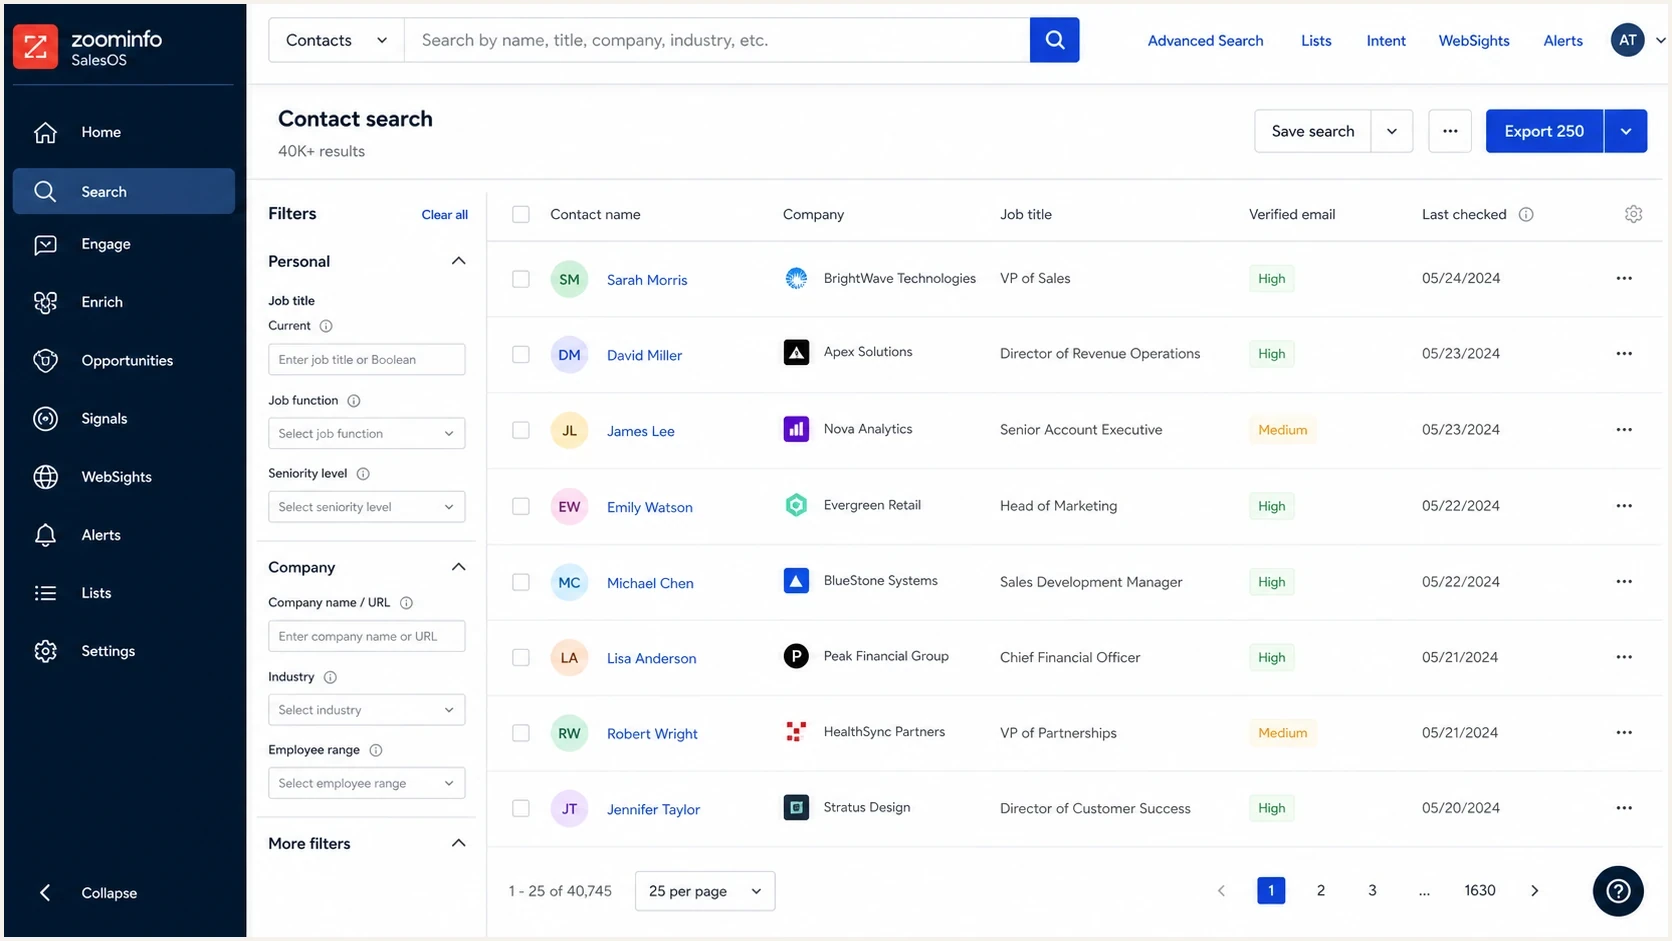Screen dimensions: 1672x941
Task: Click the Job function info icon
Action: tap(354, 400)
